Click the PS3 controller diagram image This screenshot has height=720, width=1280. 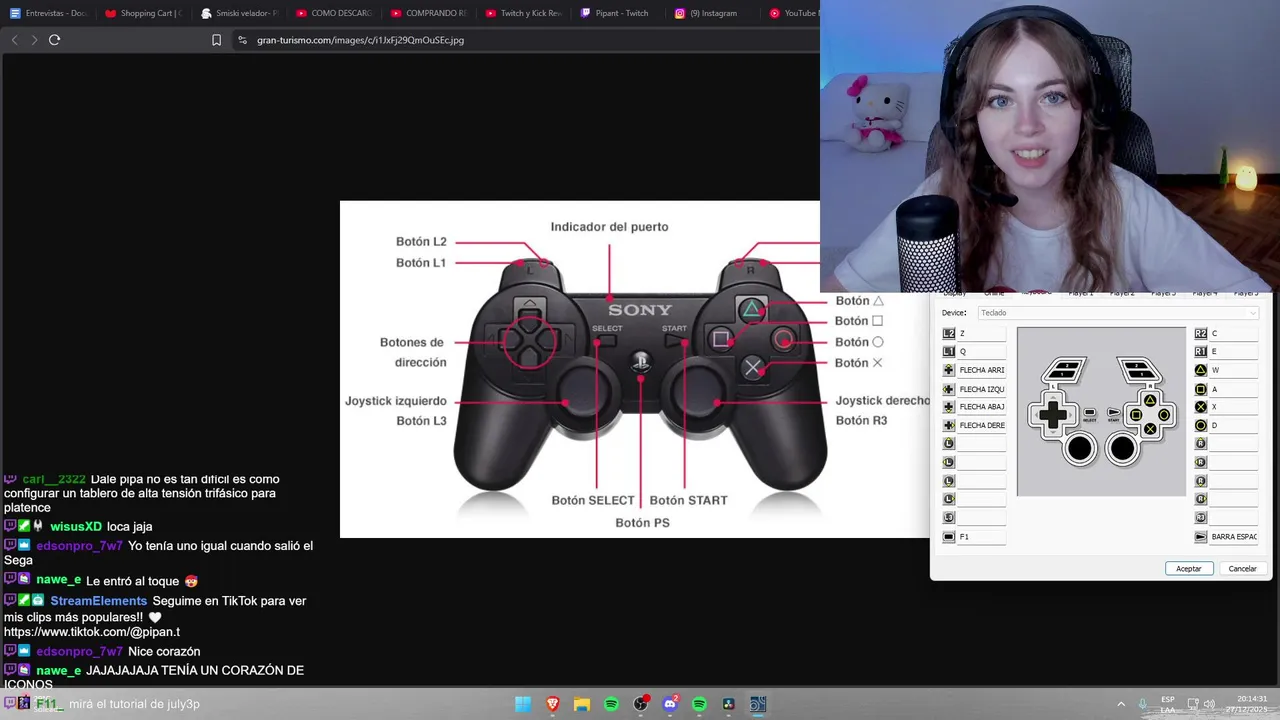click(x=634, y=369)
